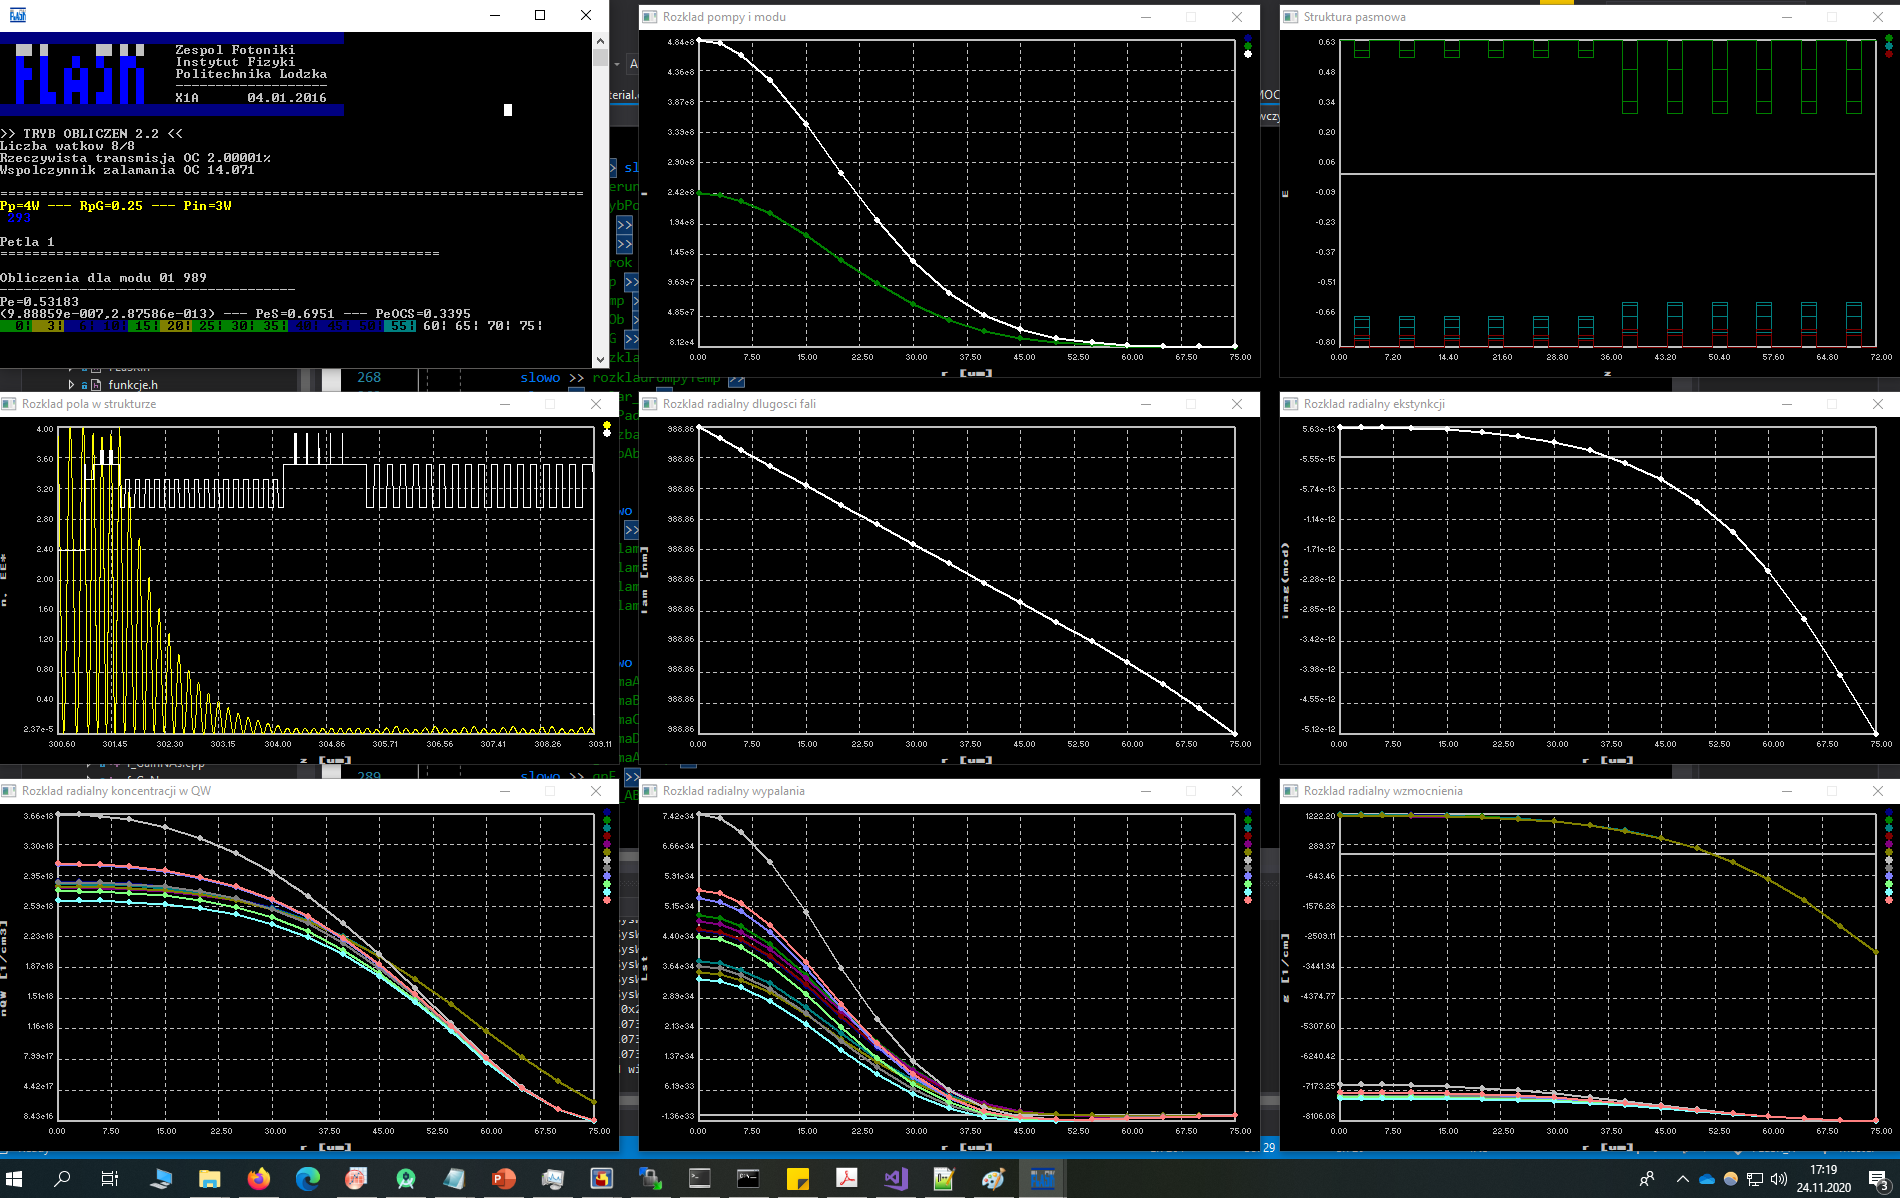The width and height of the screenshot is (1900, 1198).
Task: Open File Explorer from the taskbar
Action: pyautogui.click(x=209, y=1179)
